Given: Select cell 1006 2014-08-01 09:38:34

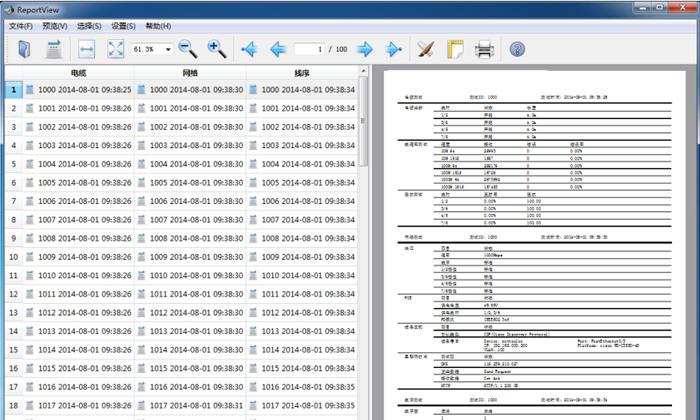Looking at the screenshot, I should click(x=302, y=201).
